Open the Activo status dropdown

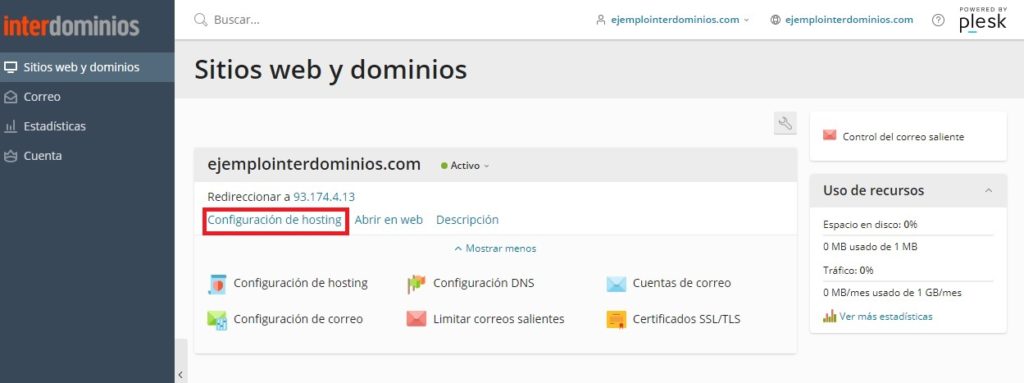pyautogui.click(x=465, y=166)
